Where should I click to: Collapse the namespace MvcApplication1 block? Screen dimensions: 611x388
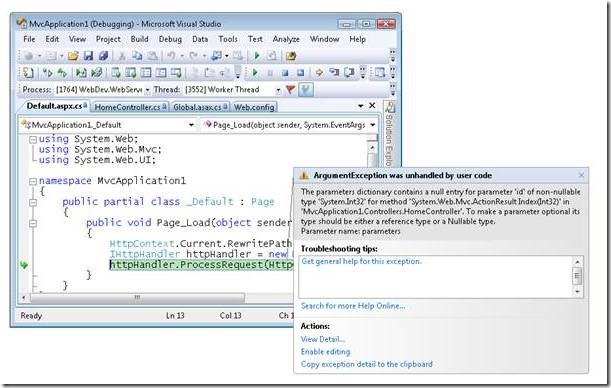click(x=33, y=182)
